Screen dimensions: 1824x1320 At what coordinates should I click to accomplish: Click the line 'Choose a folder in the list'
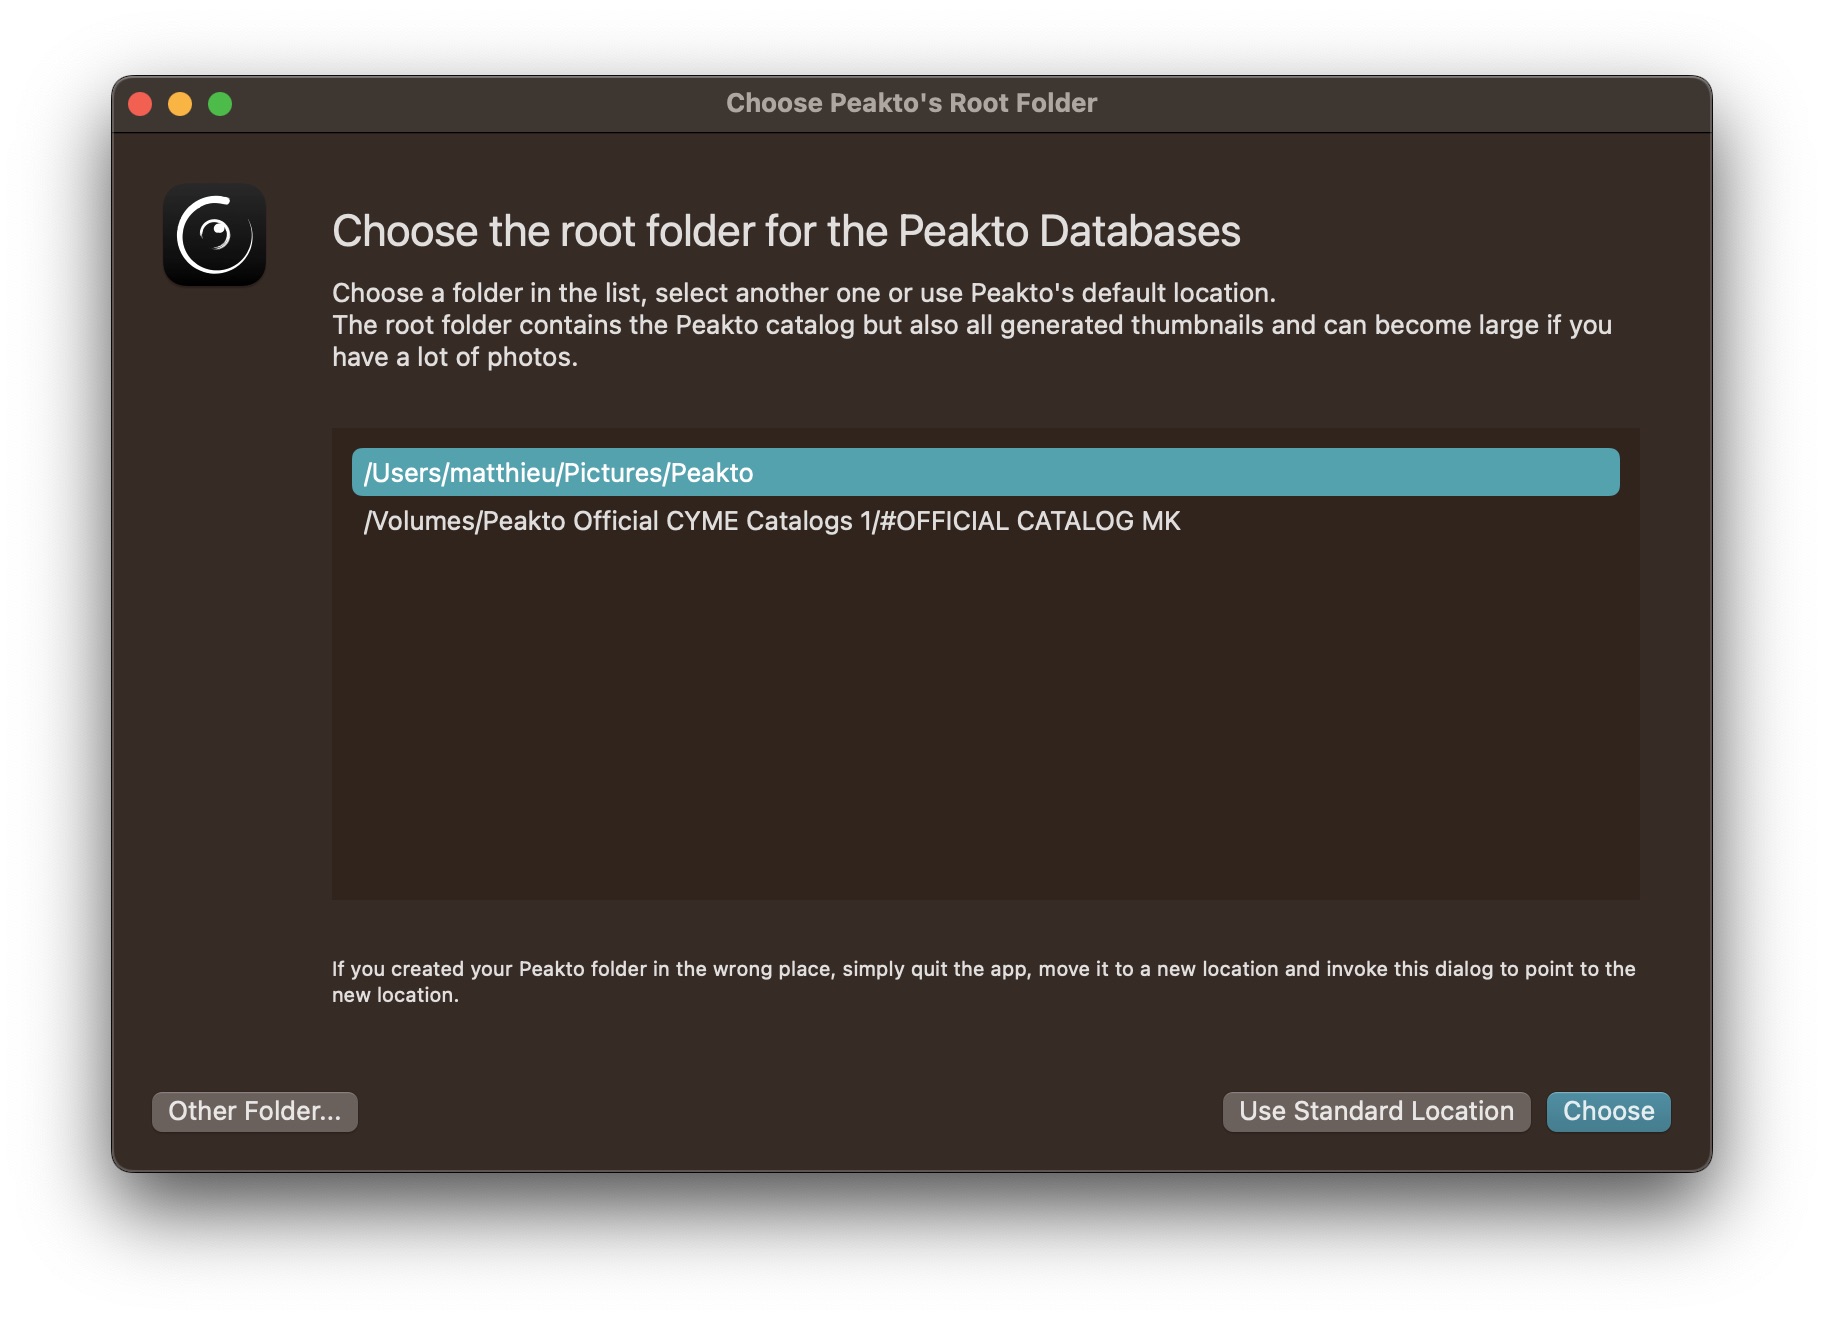coord(804,293)
